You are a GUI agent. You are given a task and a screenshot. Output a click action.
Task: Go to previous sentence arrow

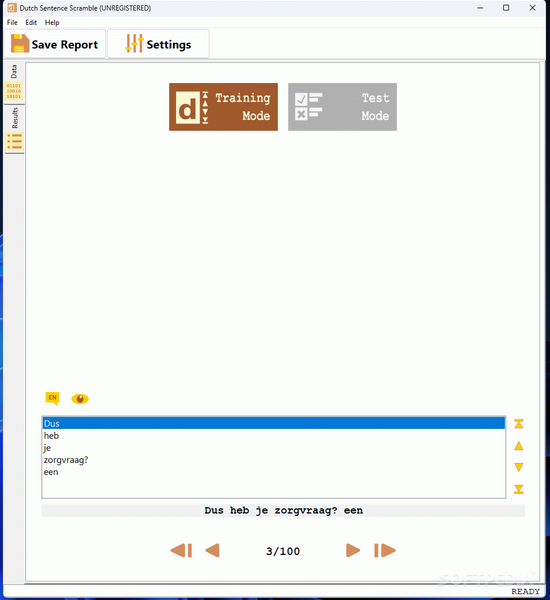point(212,551)
